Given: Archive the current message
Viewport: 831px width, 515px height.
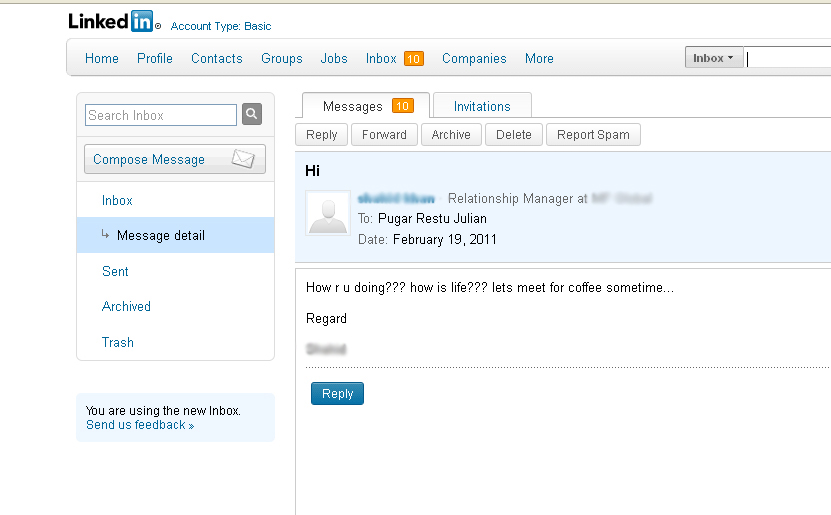Looking at the screenshot, I should [451, 135].
